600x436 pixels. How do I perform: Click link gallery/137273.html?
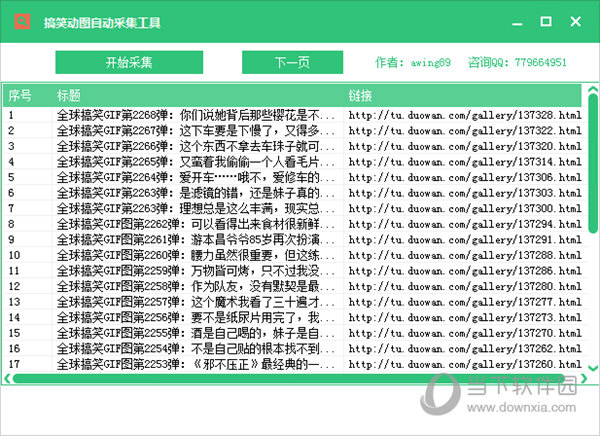pyautogui.click(x=465, y=318)
